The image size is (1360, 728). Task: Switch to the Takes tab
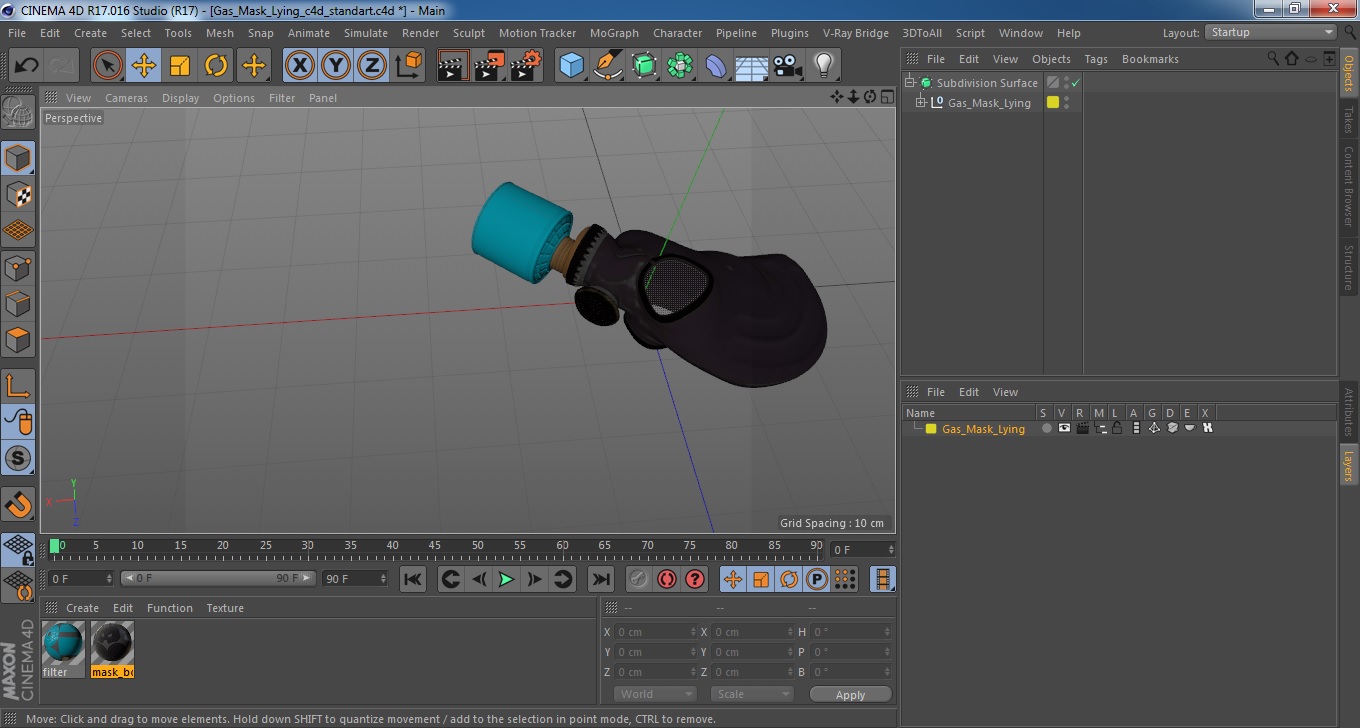1348,119
